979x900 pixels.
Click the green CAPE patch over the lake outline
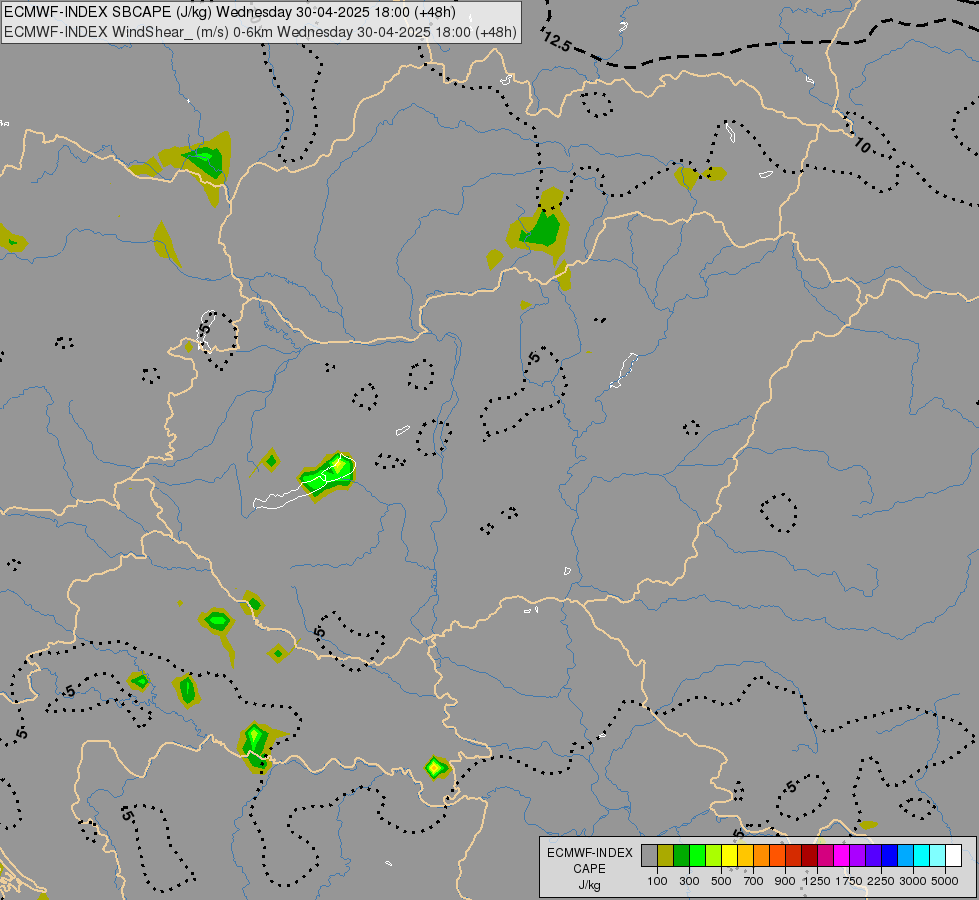tap(327, 475)
